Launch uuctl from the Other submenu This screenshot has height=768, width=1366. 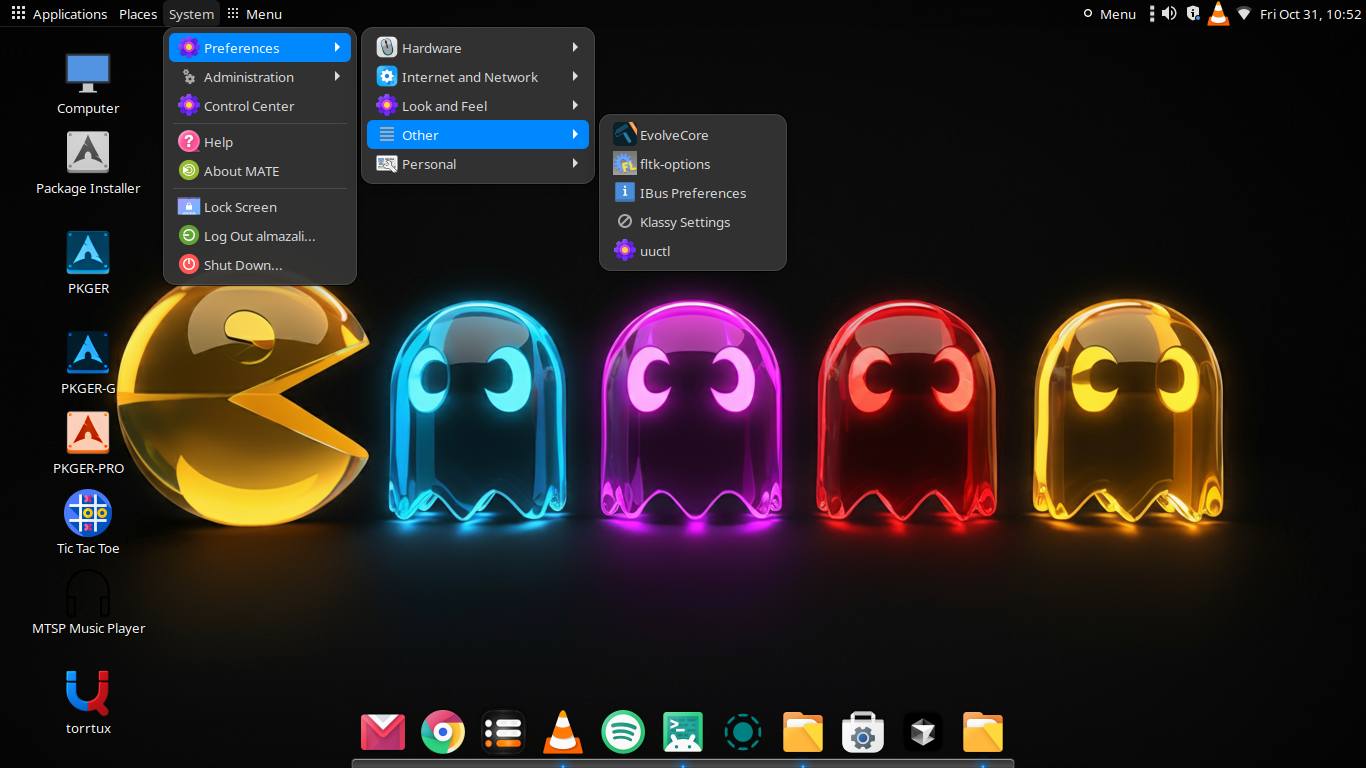[692, 251]
